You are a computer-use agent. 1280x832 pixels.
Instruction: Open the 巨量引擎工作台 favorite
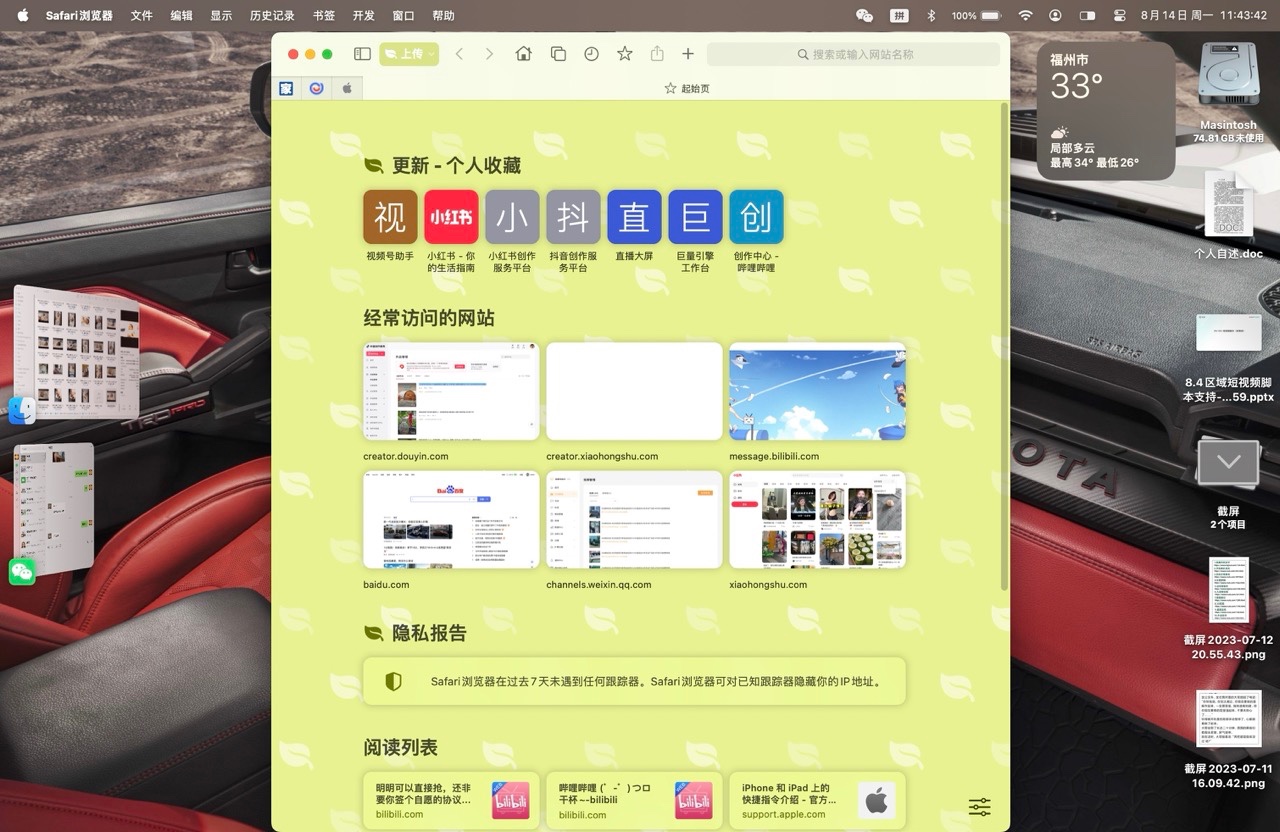[695, 217]
